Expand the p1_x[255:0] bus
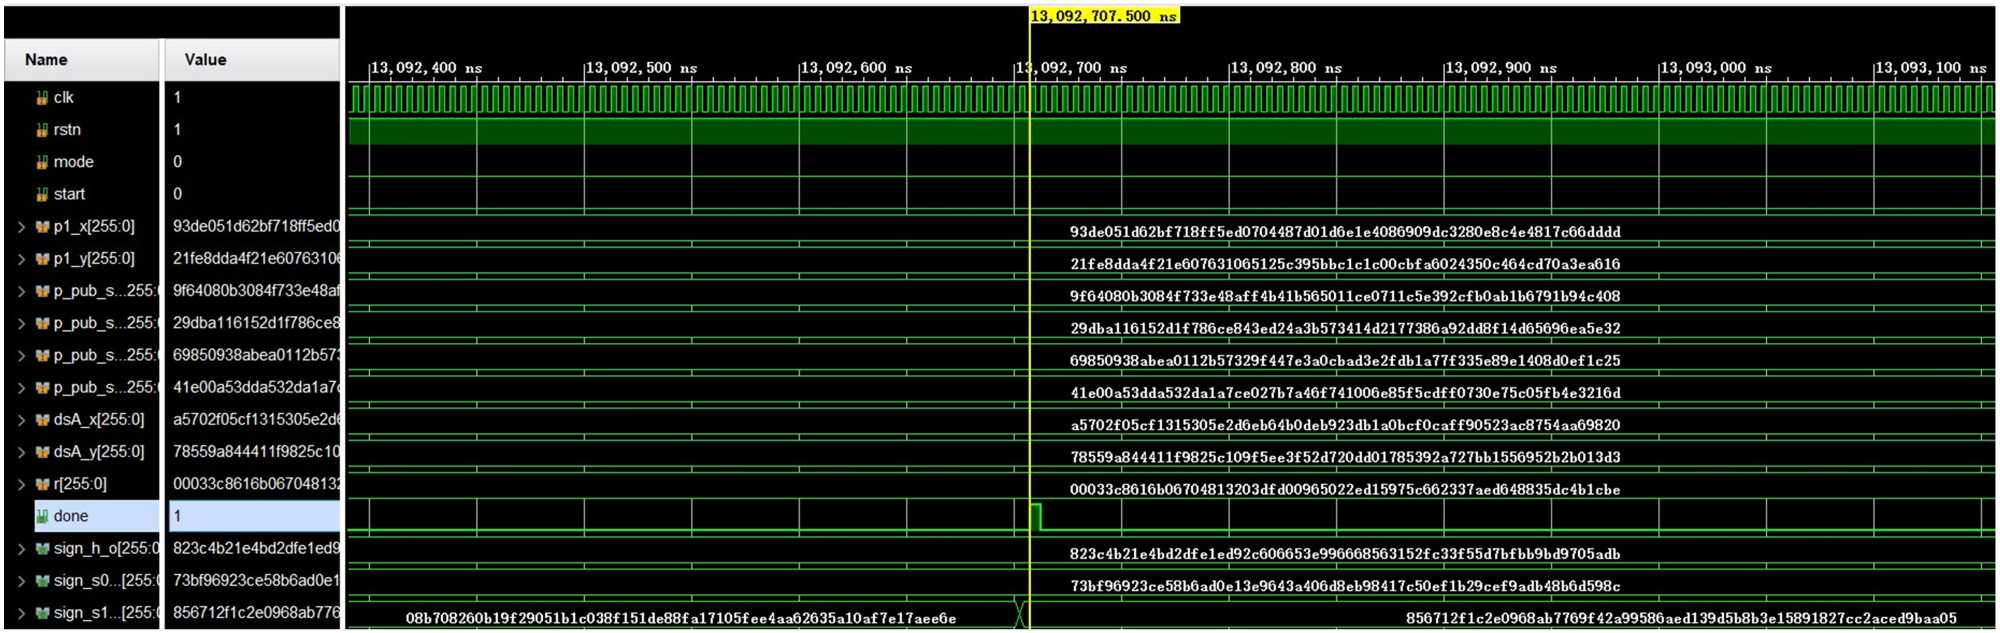This screenshot has width=2000, height=633. pyautogui.click(x=21, y=227)
